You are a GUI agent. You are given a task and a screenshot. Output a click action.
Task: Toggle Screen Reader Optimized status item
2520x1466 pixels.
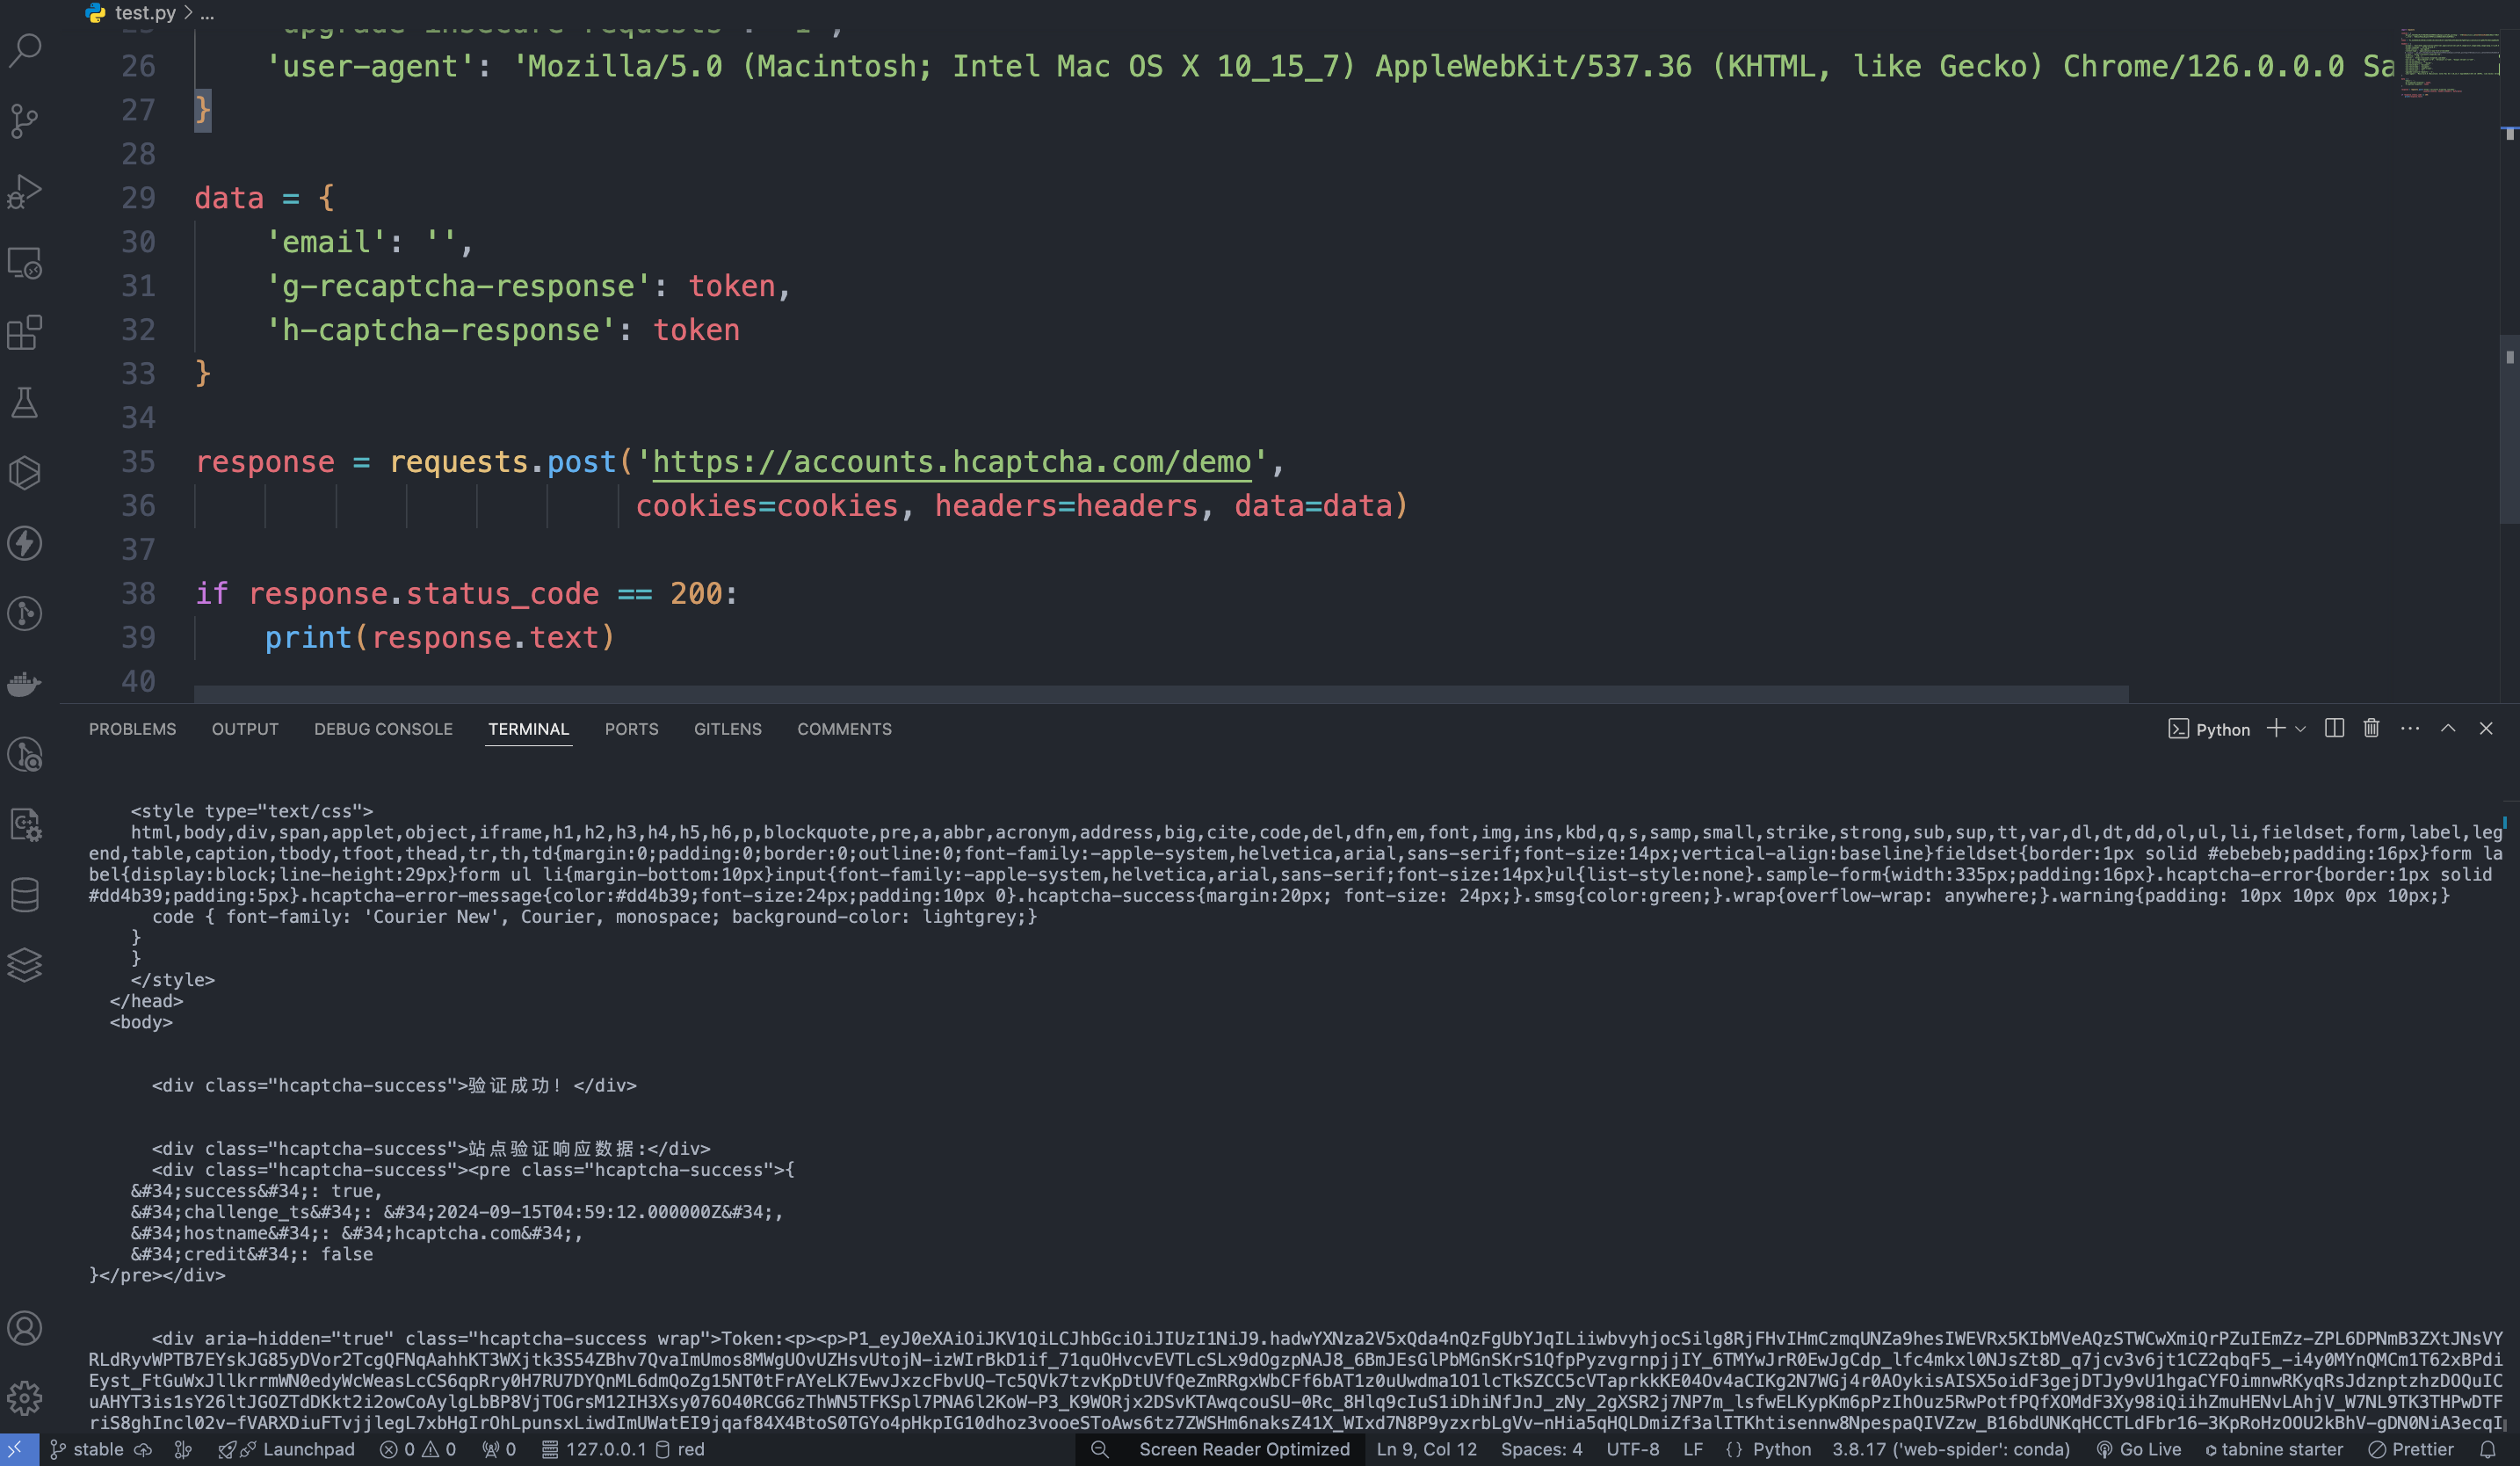(x=1243, y=1449)
